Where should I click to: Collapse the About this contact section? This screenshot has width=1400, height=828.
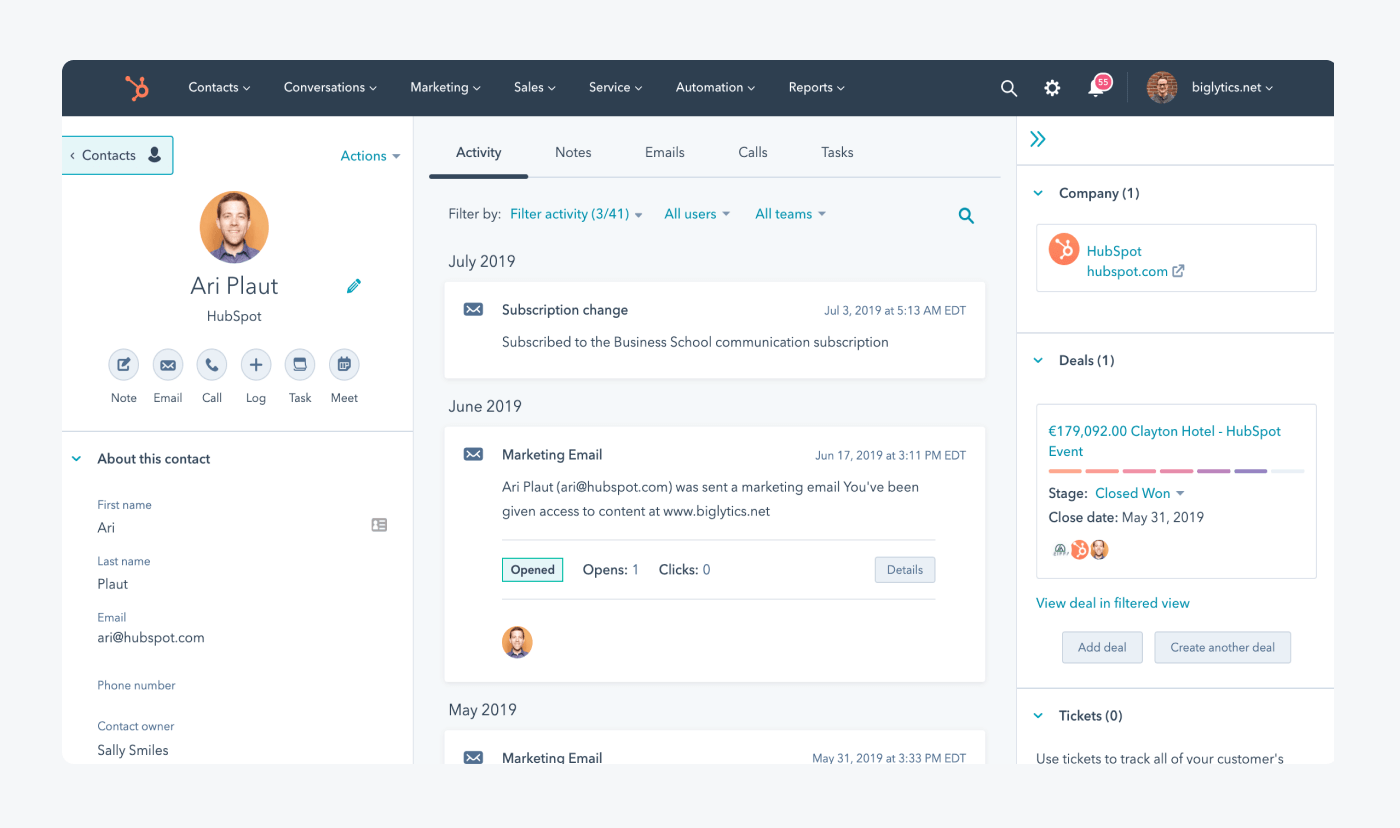click(x=76, y=459)
